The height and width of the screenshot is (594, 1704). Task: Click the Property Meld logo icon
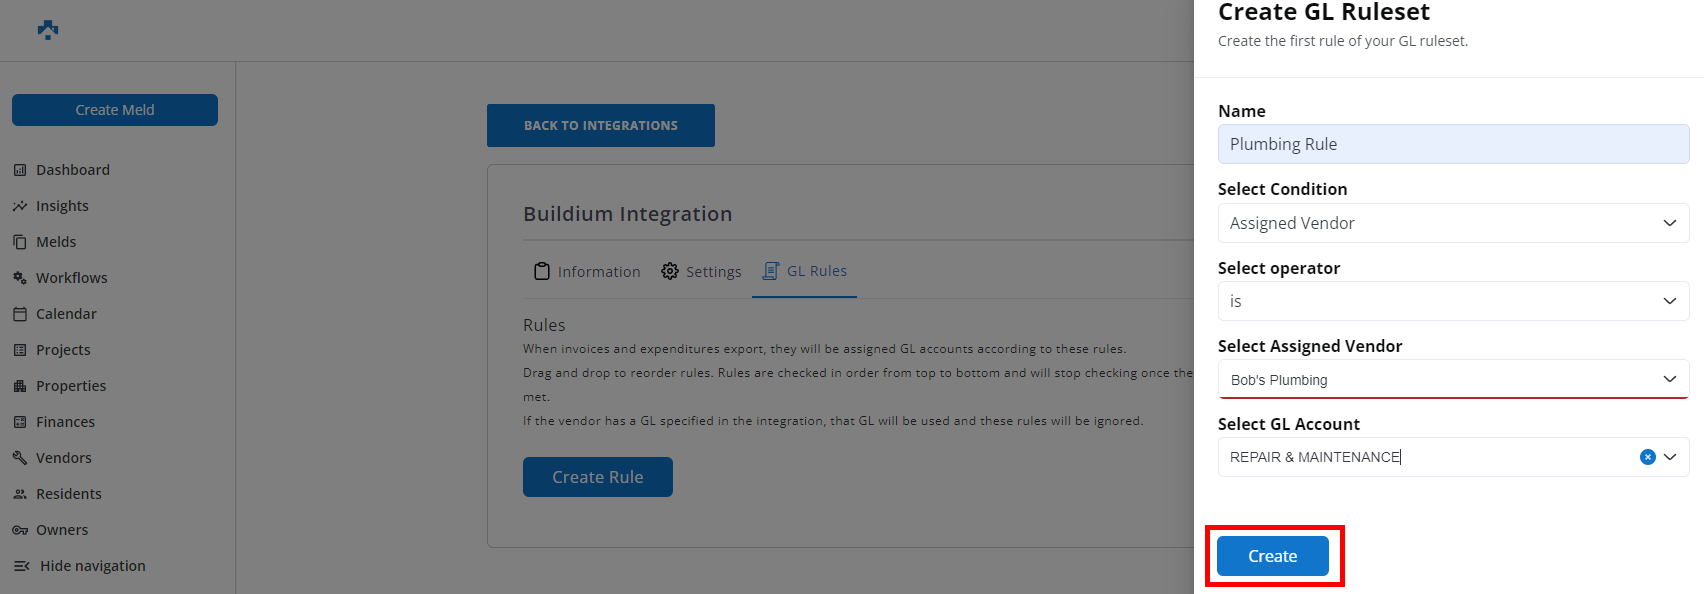[48, 30]
